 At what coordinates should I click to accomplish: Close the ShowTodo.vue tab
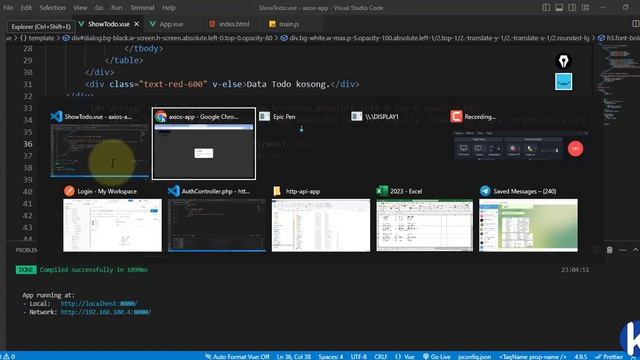tap(137, 24)
